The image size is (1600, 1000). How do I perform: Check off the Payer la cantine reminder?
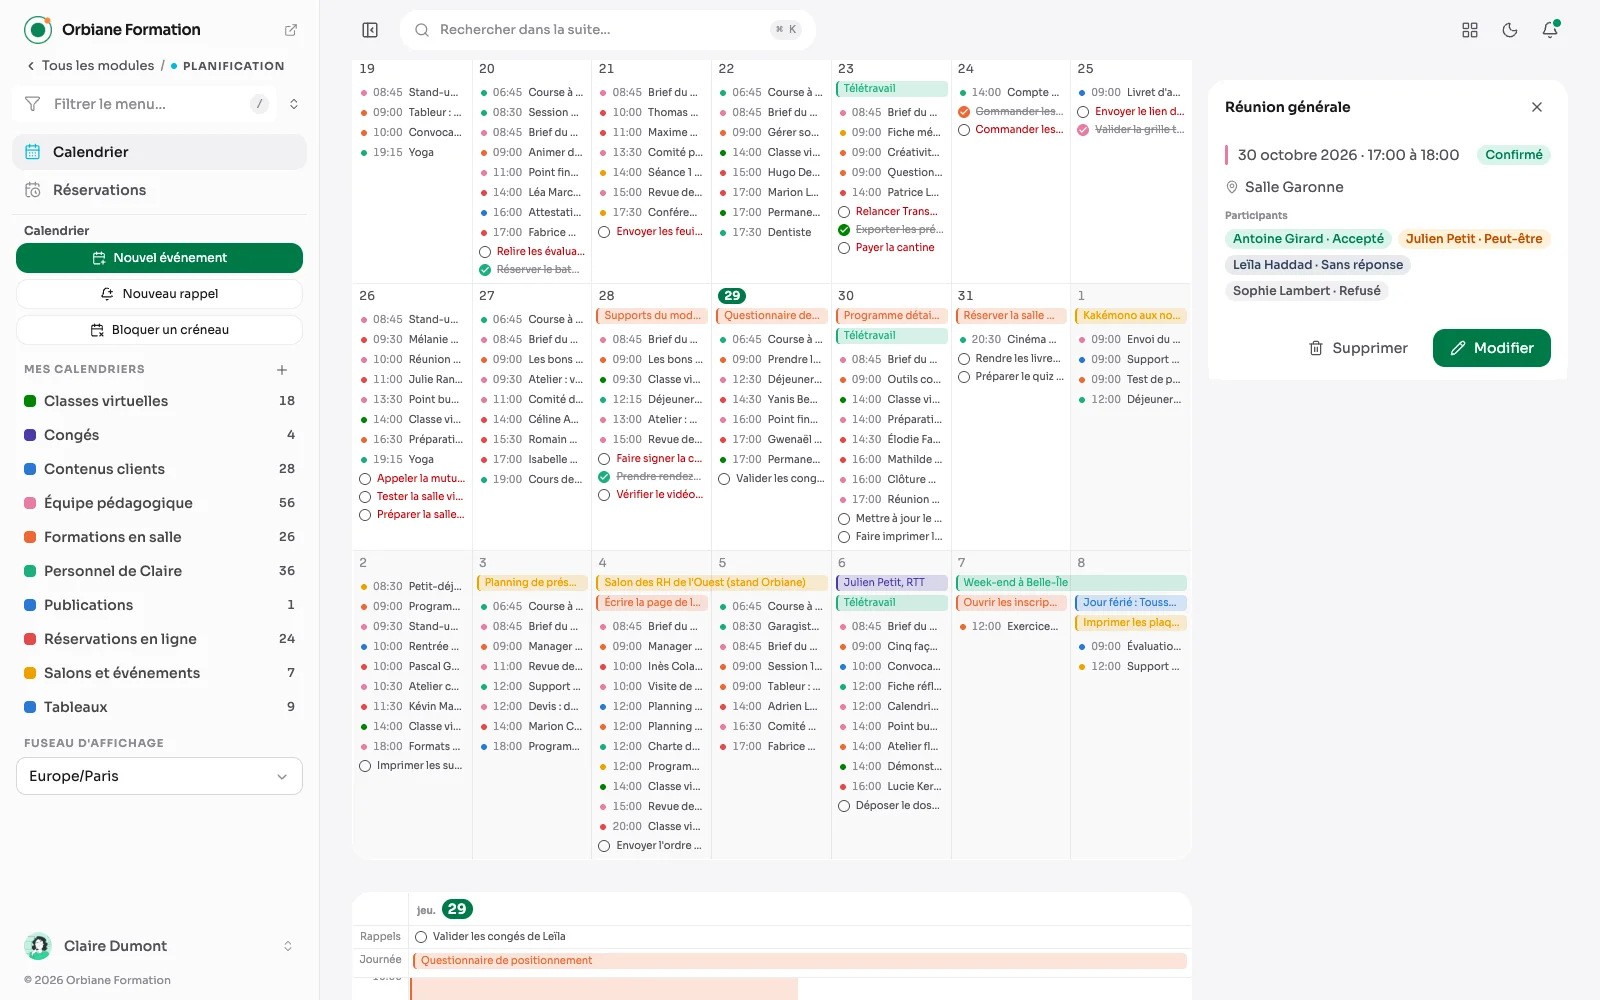(x=844, y=248)
